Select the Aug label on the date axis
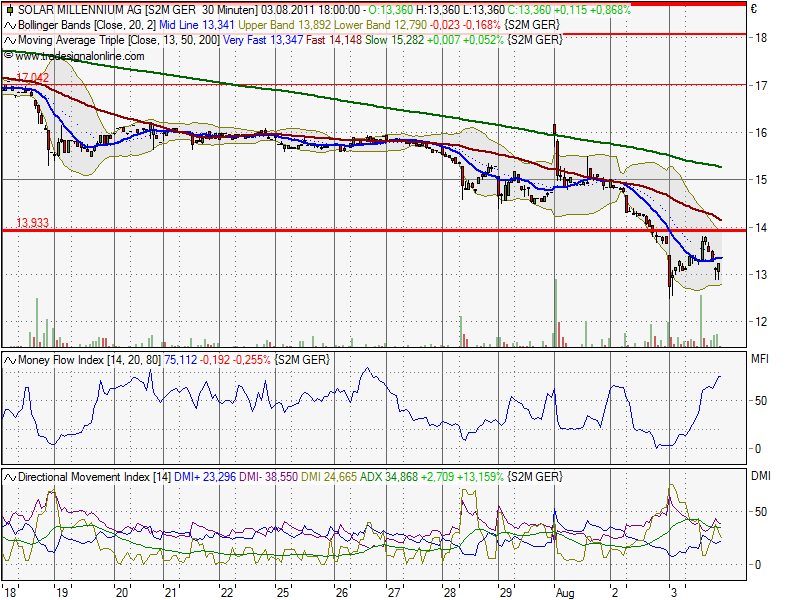 [x=566, y=592]
